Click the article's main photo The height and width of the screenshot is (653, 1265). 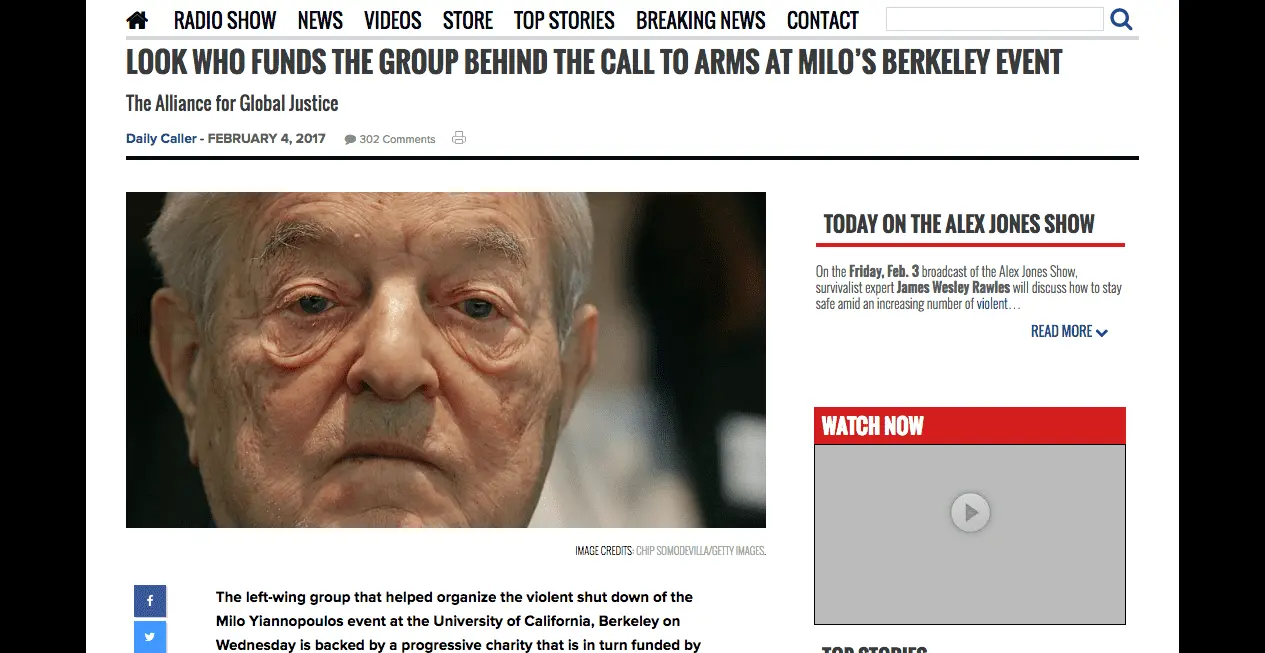click(446, 360)
